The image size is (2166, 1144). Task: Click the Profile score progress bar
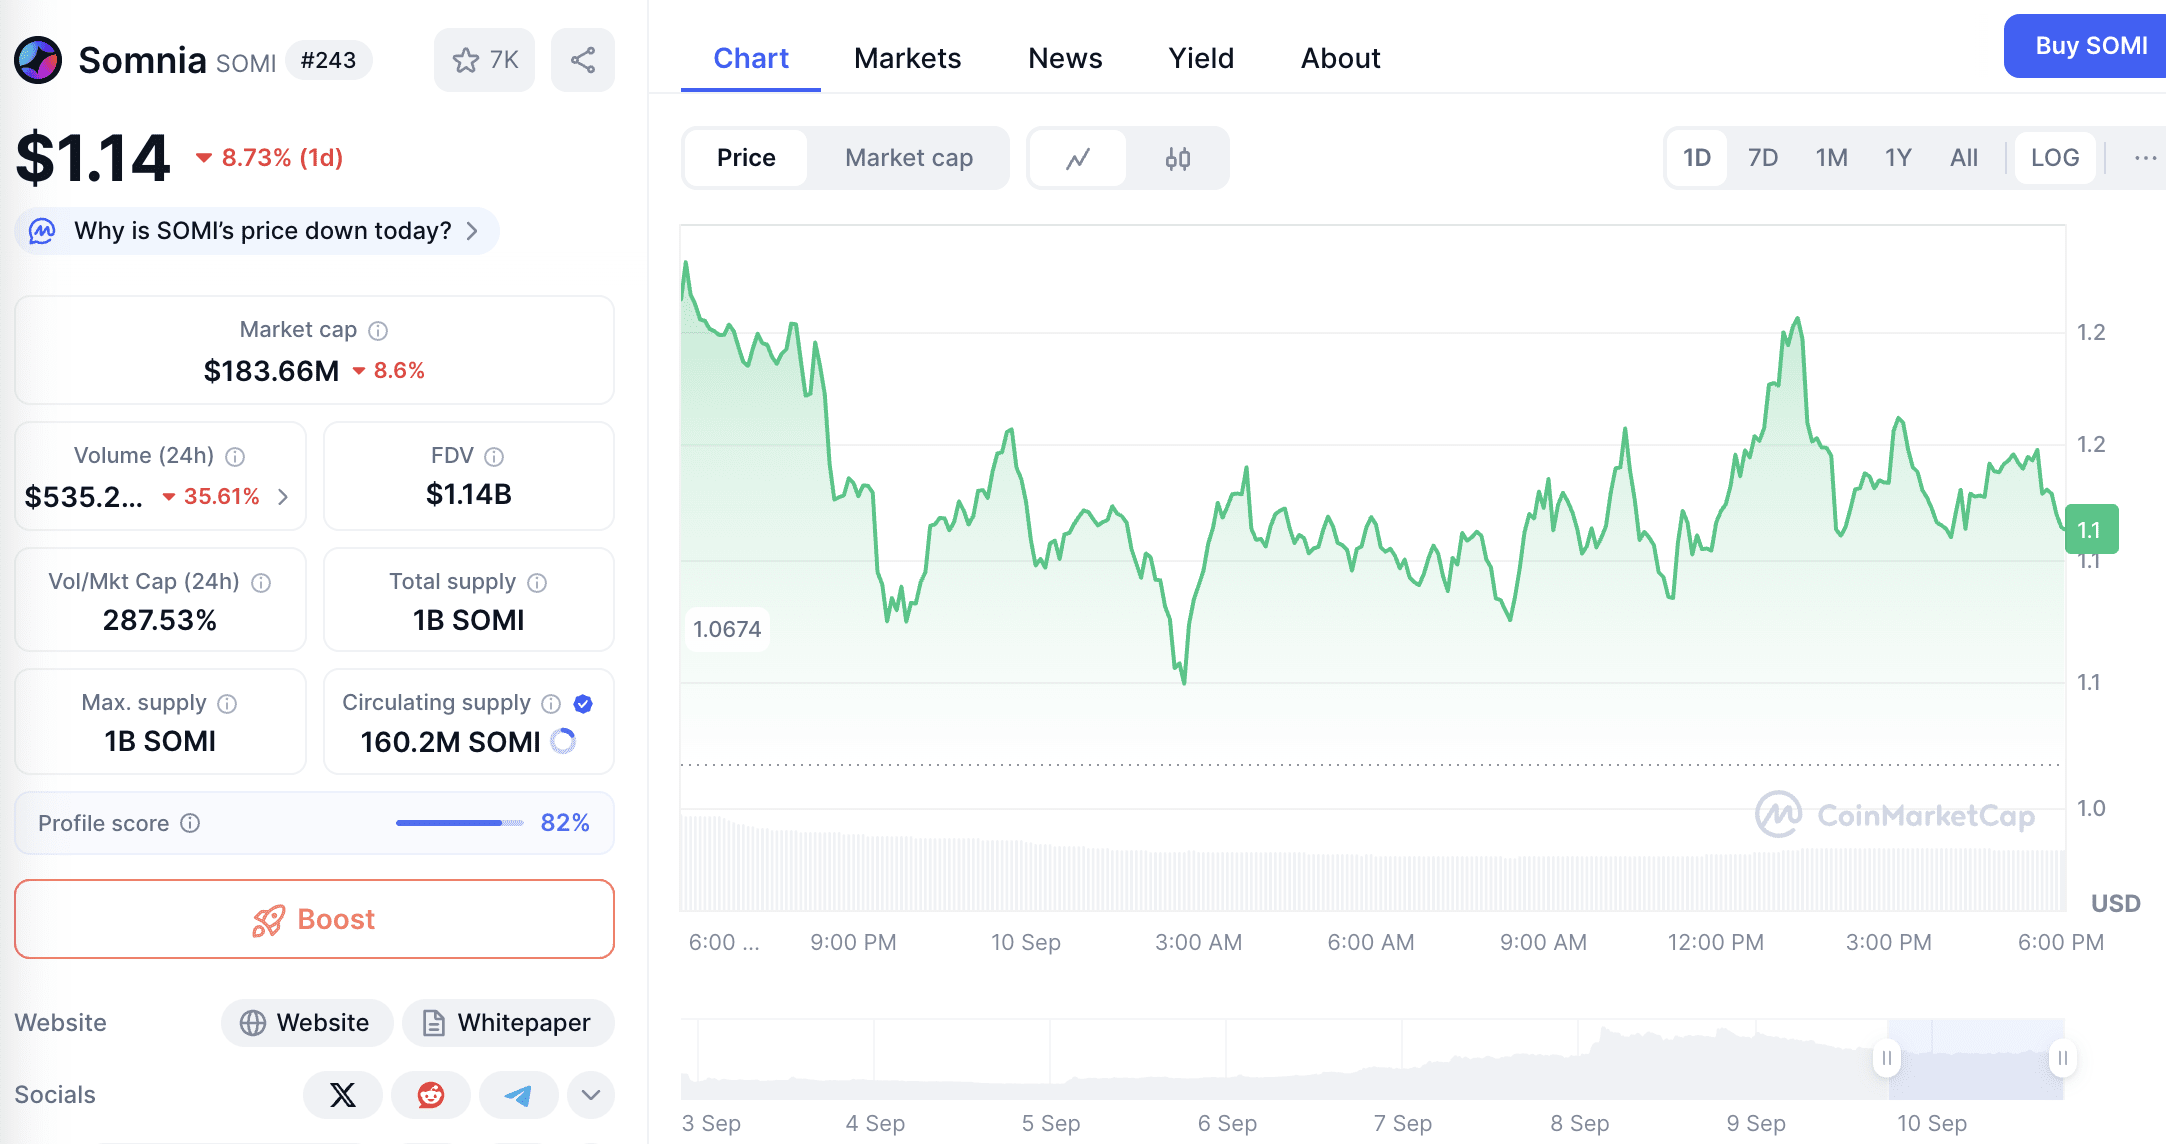click(x=460, y=823)
